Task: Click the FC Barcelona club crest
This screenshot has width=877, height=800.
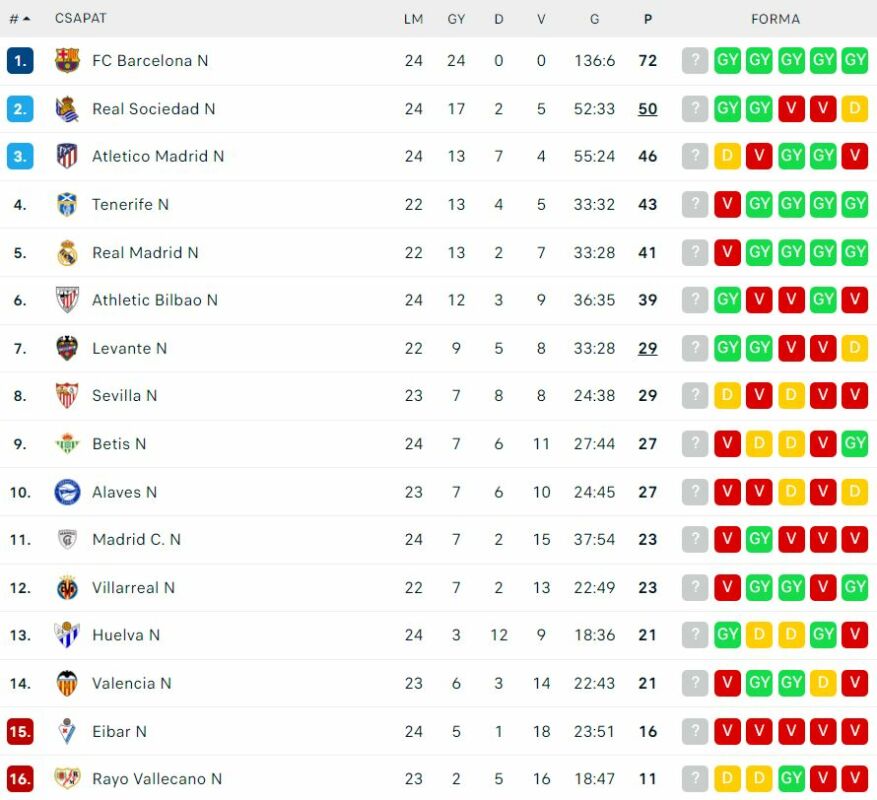Action: coord(67,61)
